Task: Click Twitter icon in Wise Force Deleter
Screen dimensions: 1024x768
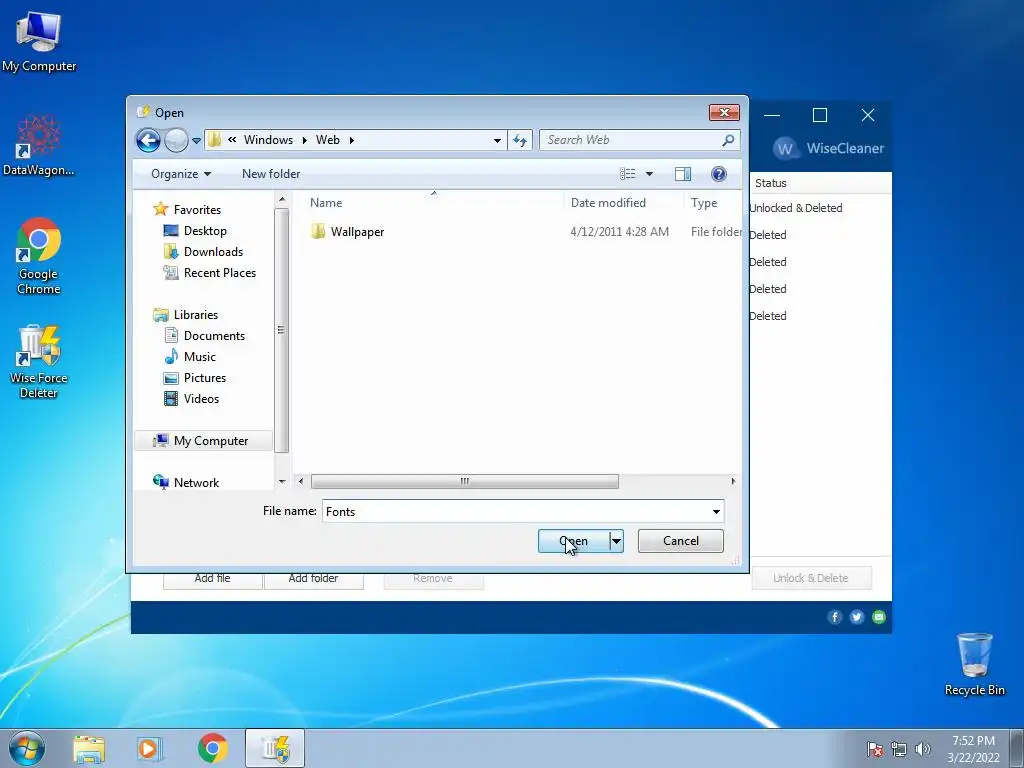Action: click(857, 617)
